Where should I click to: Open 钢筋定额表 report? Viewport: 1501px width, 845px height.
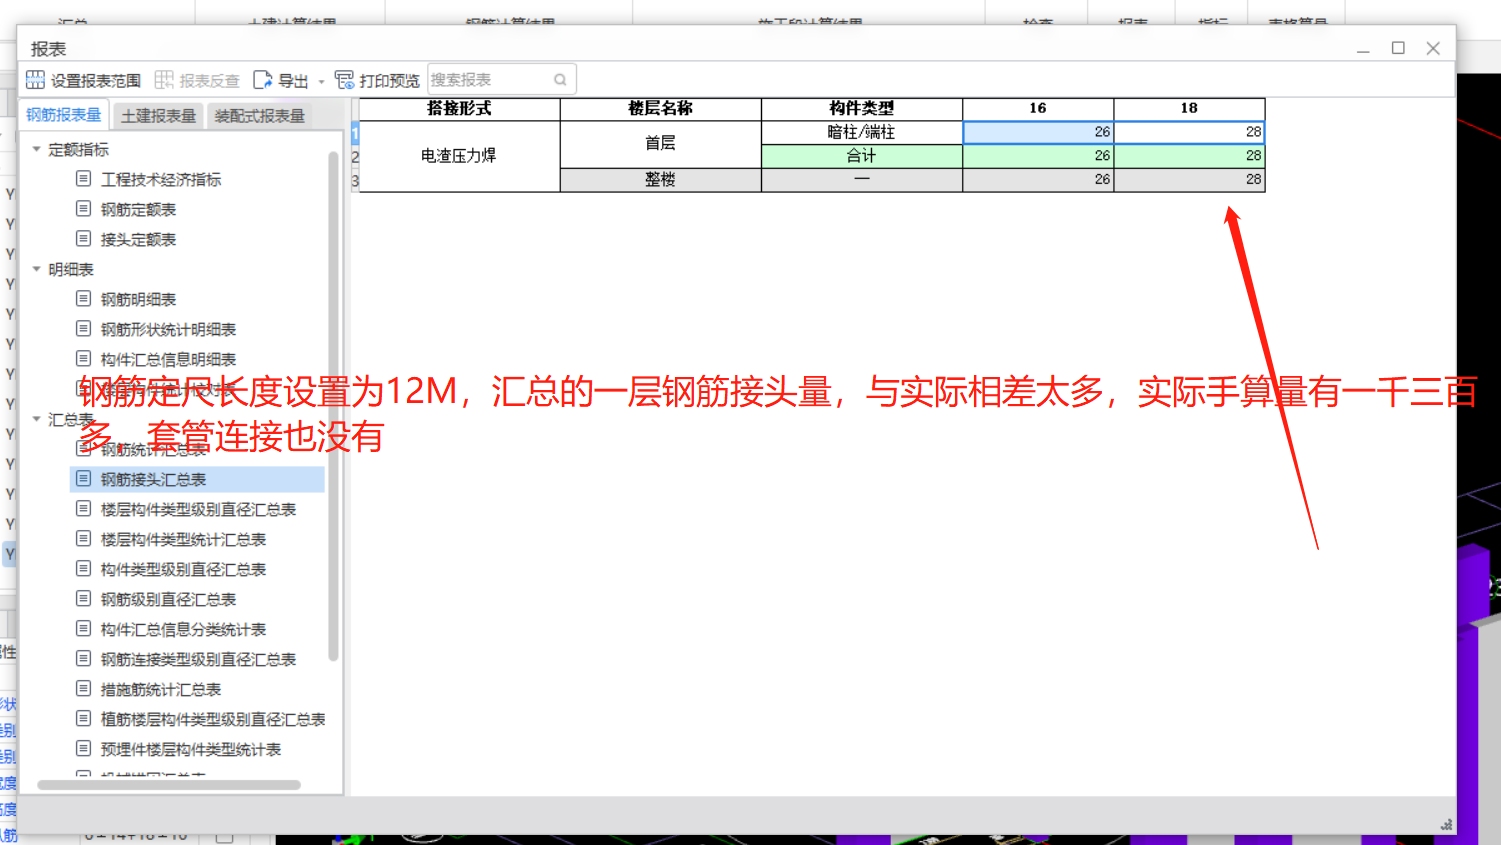point(138,209)
